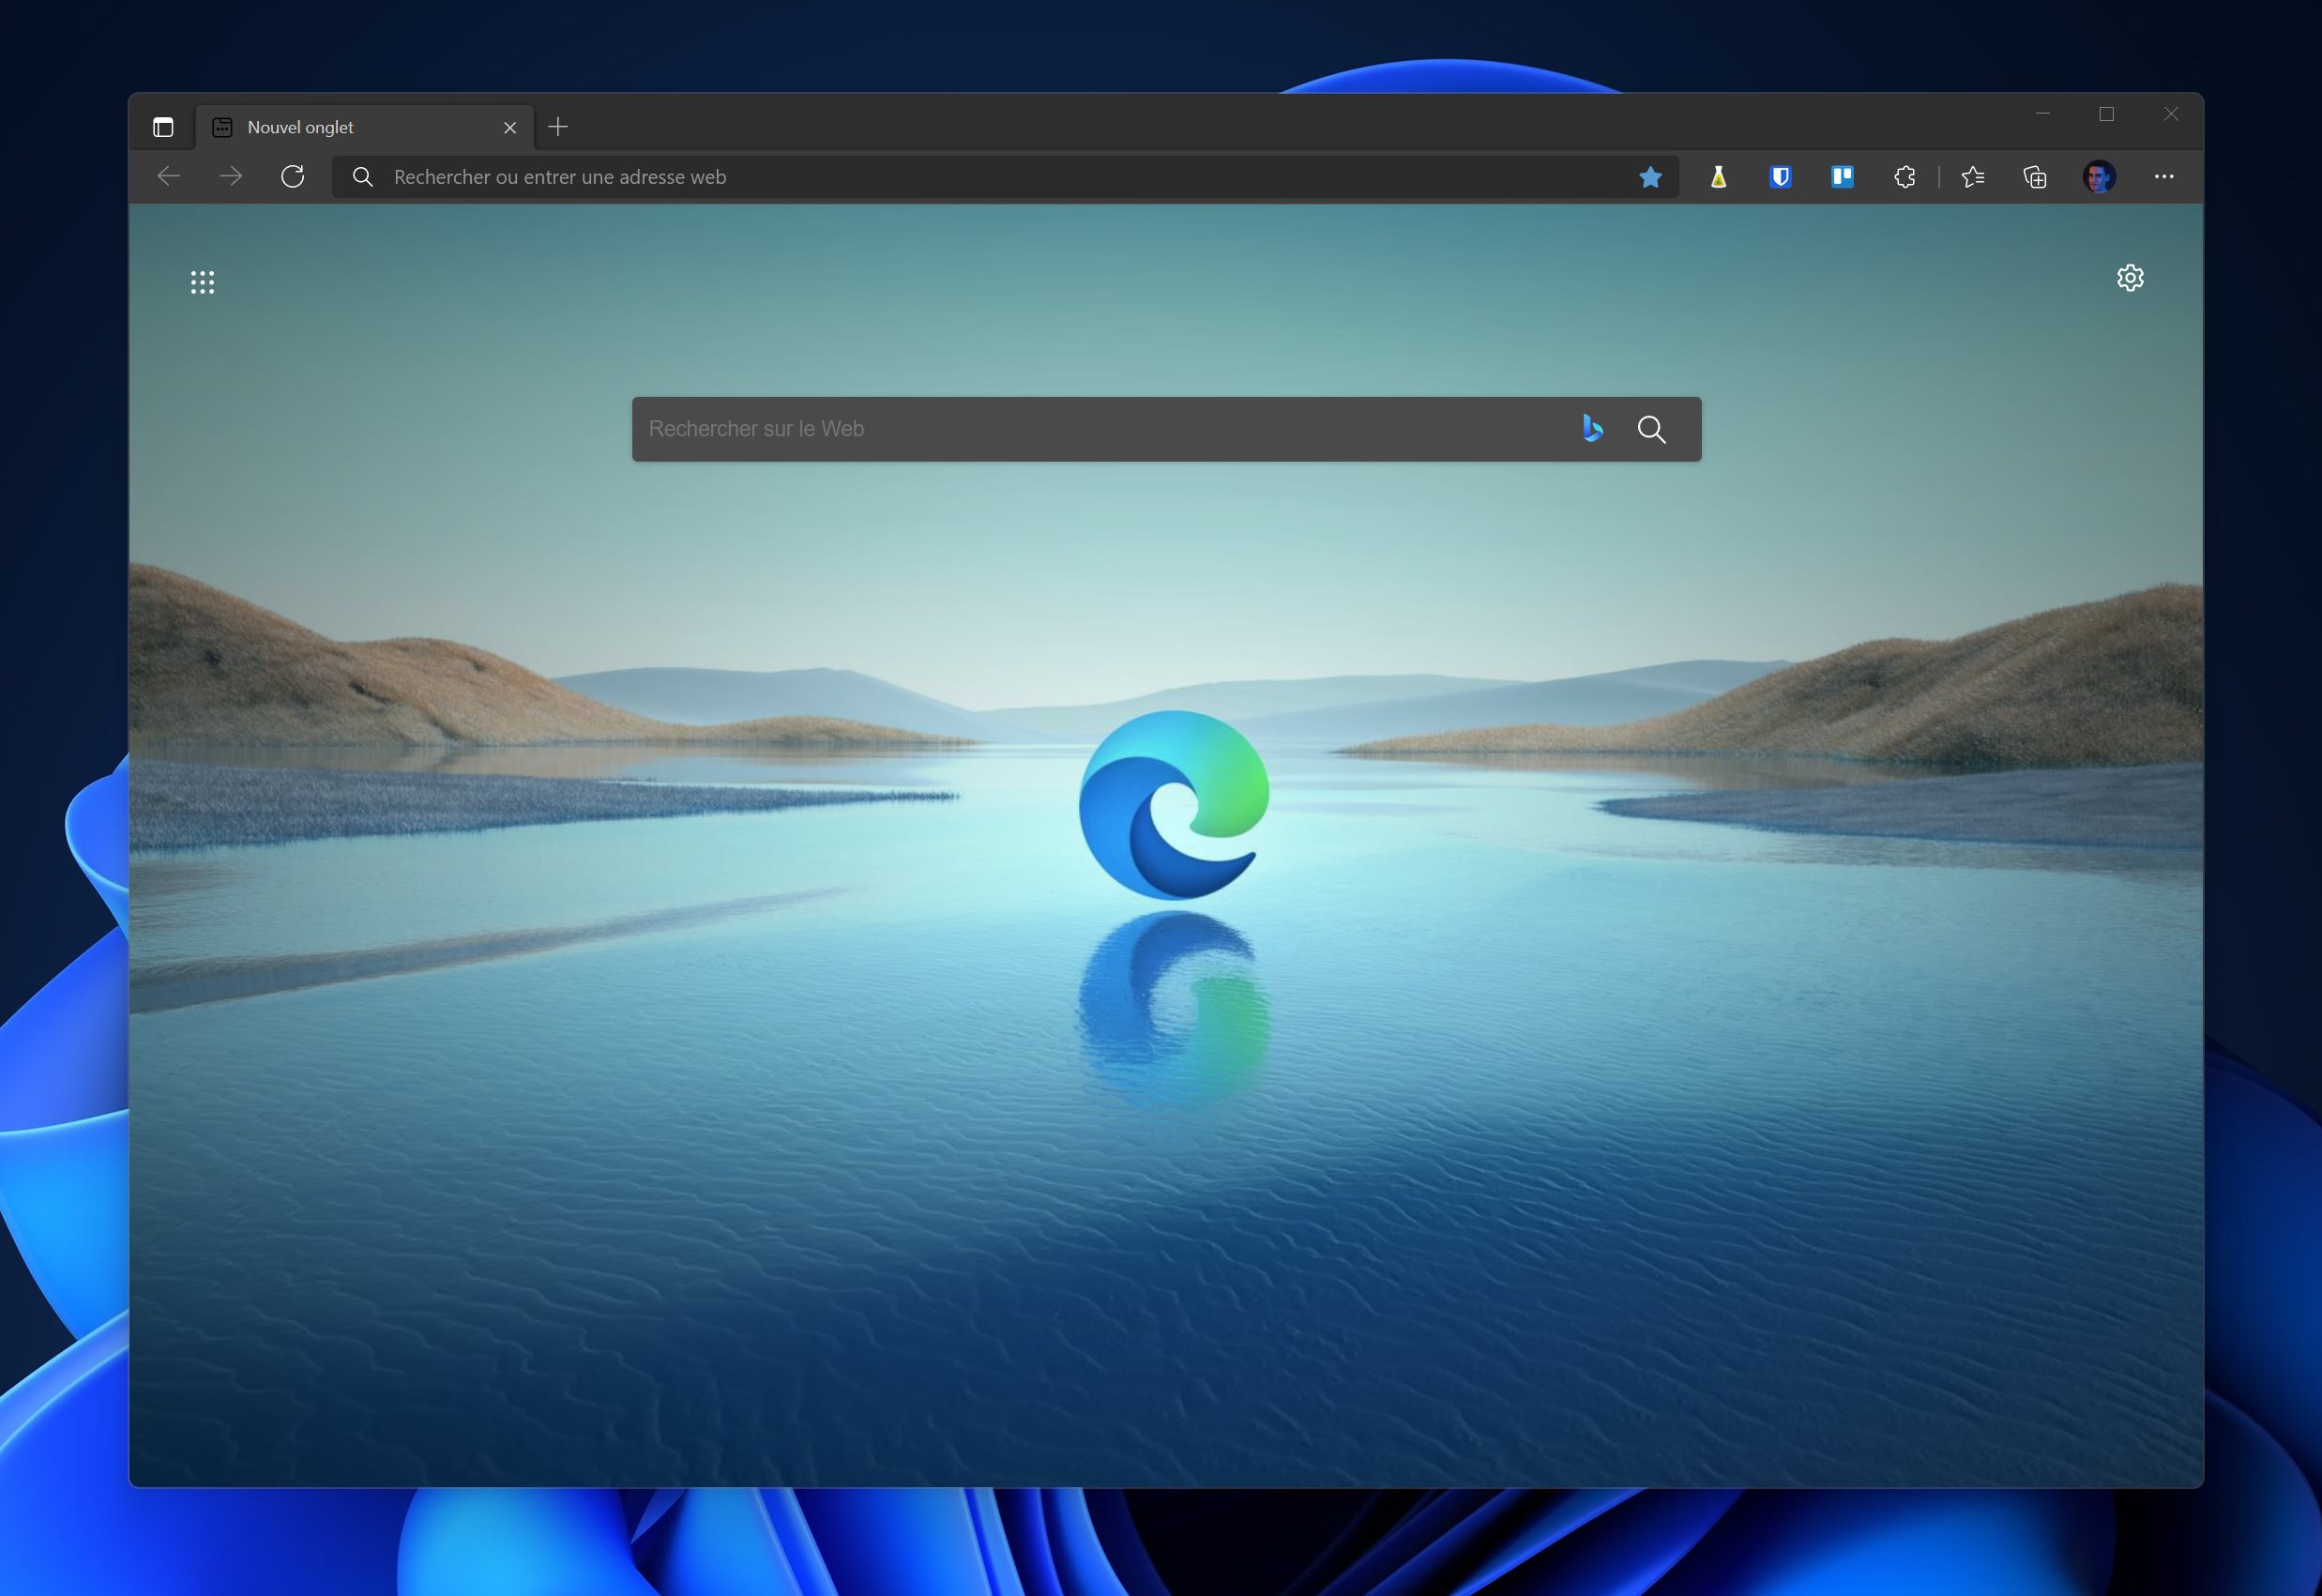2322x1596 pixels.
Task: Open the Favorites list icon
Action: click(x=1972, y=177)
